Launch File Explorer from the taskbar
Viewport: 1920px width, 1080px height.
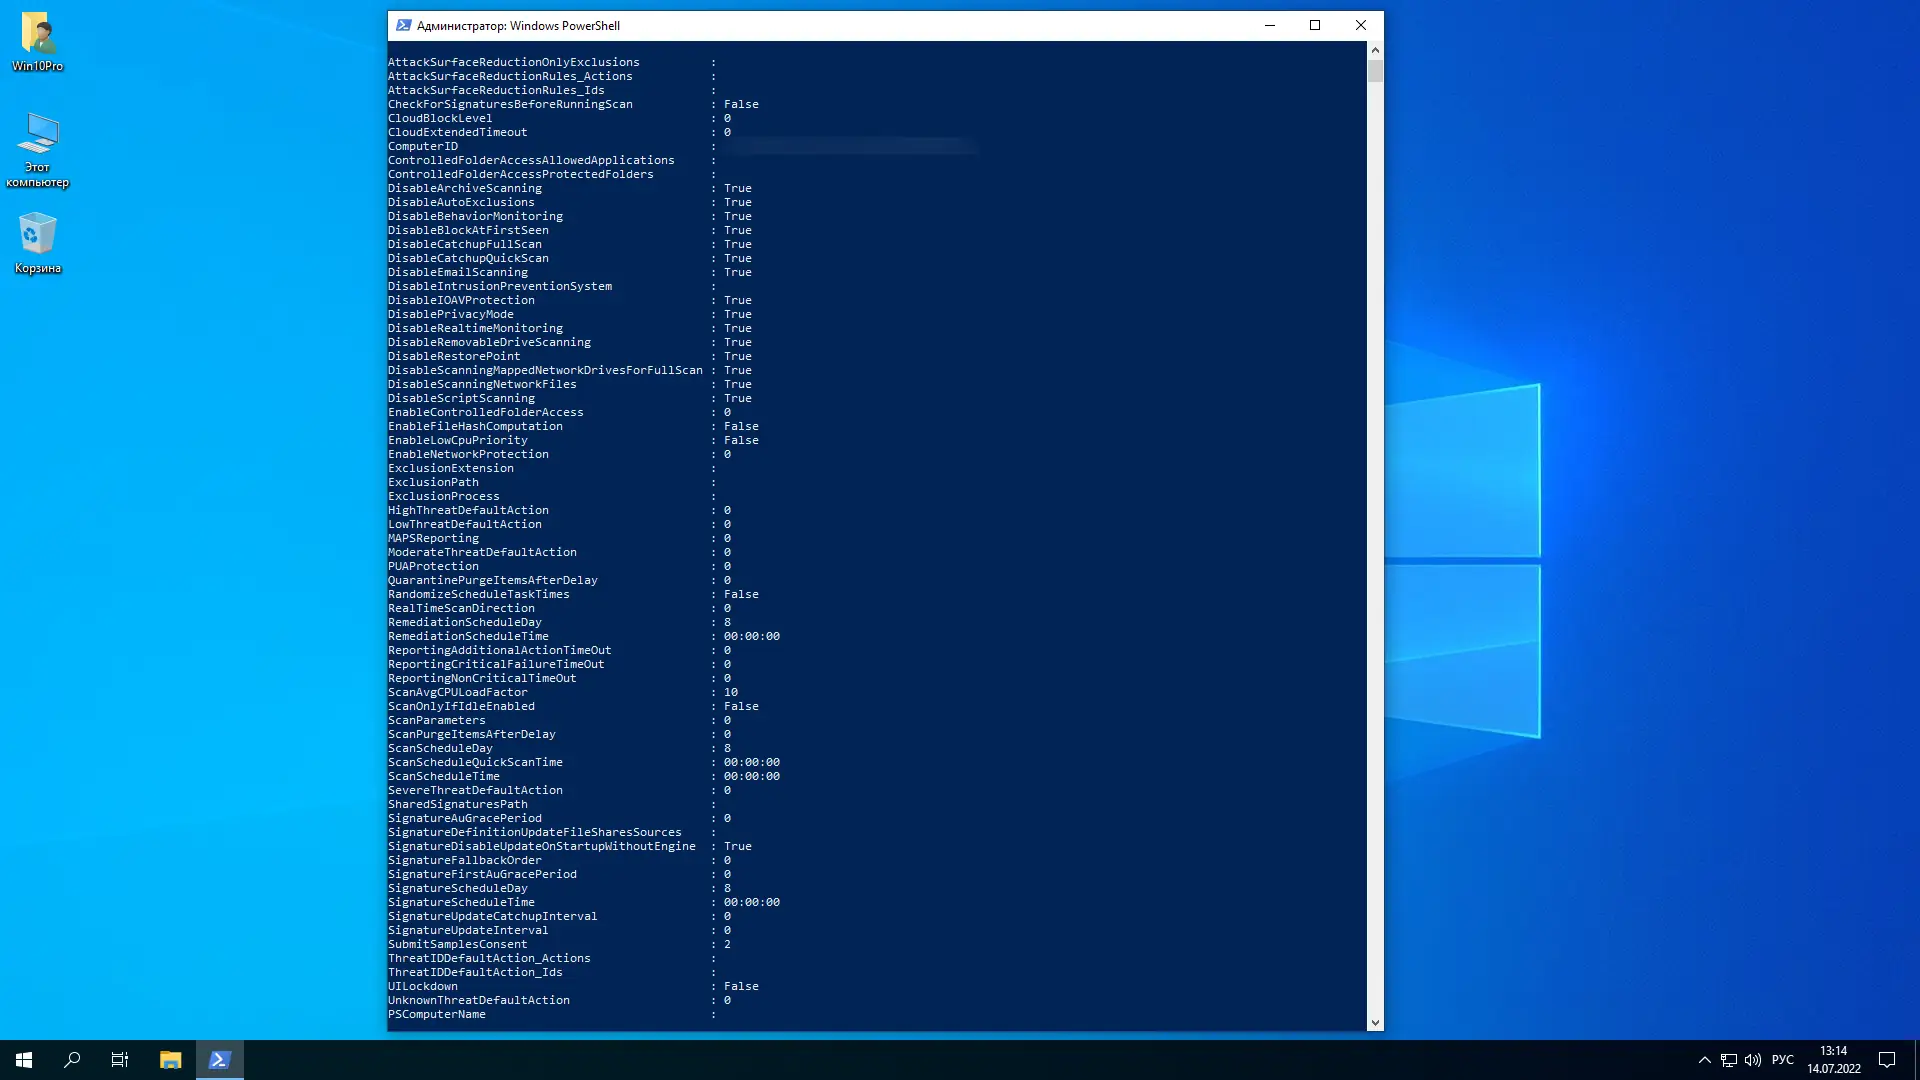[170, 1060]
